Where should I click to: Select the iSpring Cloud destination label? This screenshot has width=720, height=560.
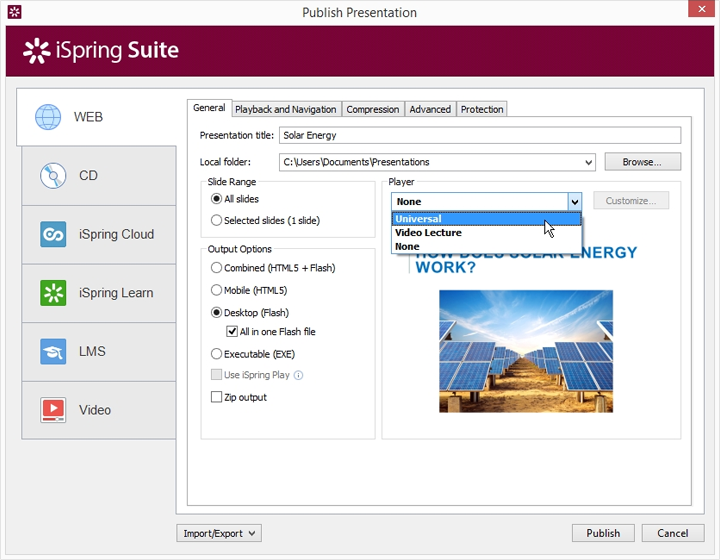(117, 235)
